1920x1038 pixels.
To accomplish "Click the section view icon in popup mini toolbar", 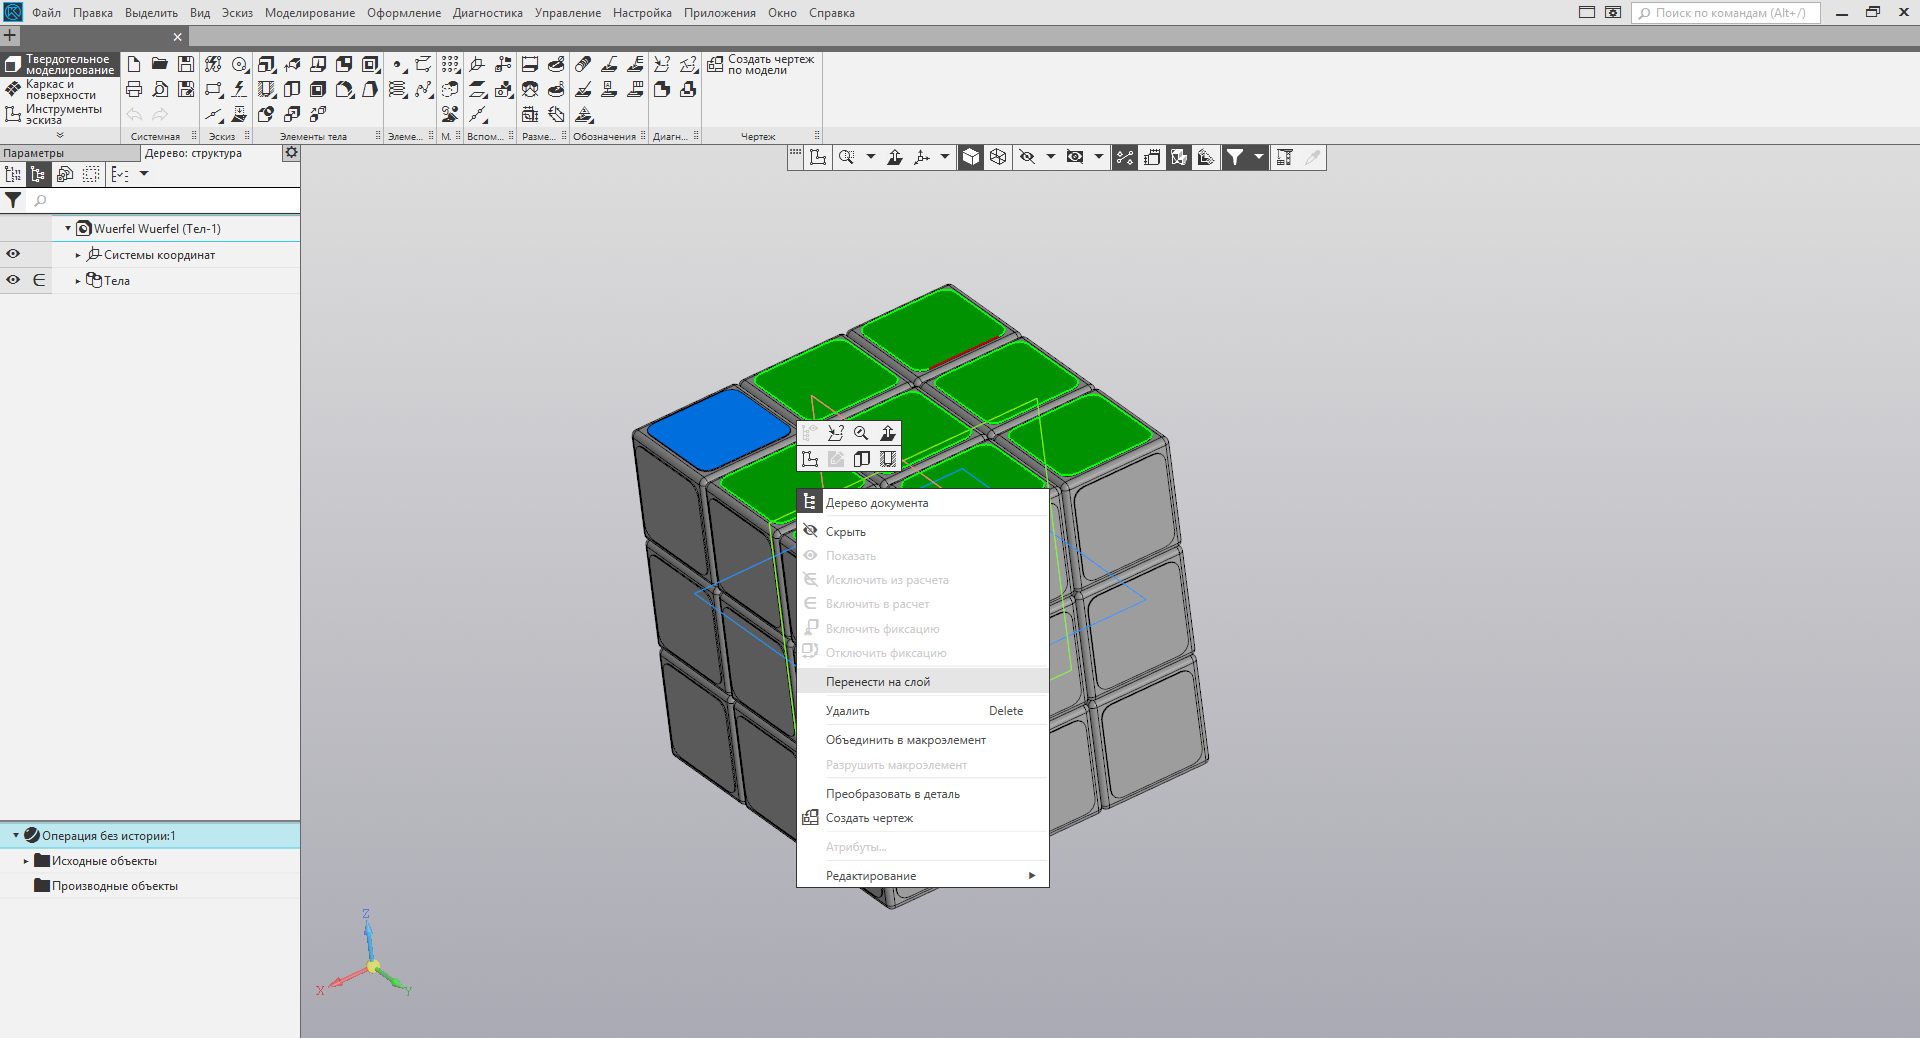I will click(x=862, y=459).
